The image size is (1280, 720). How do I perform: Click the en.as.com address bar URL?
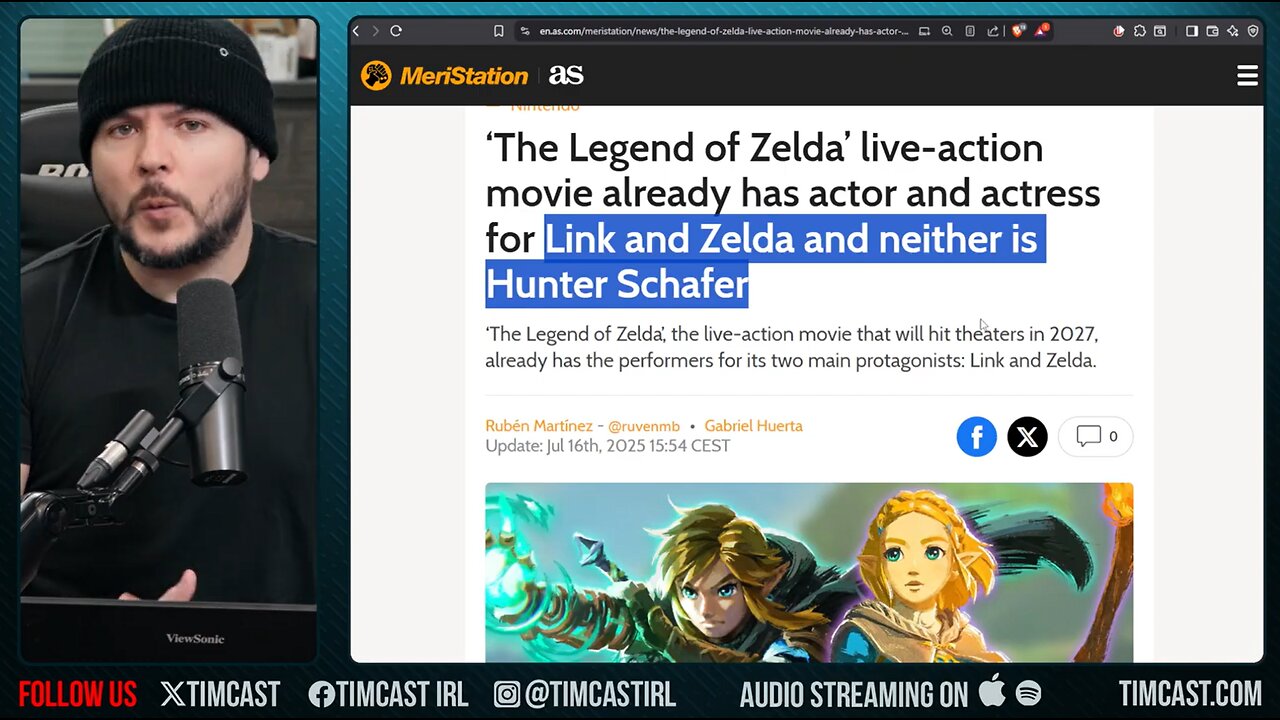click(723, 31)
